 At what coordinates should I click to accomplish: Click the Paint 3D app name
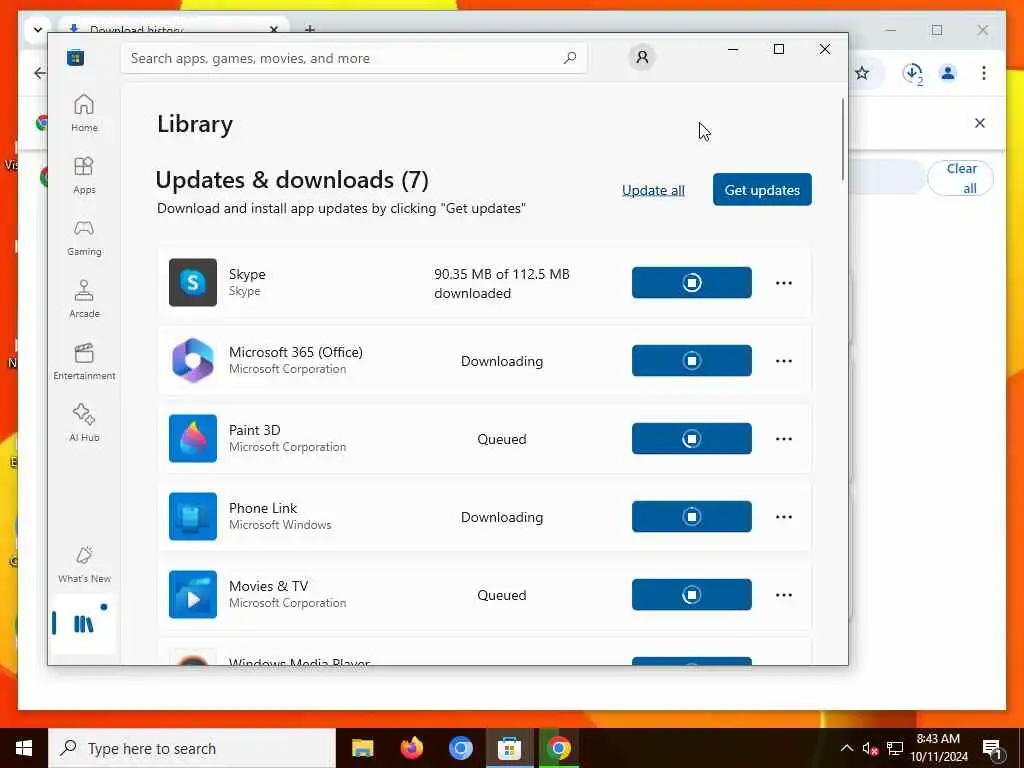pos(255,430)
